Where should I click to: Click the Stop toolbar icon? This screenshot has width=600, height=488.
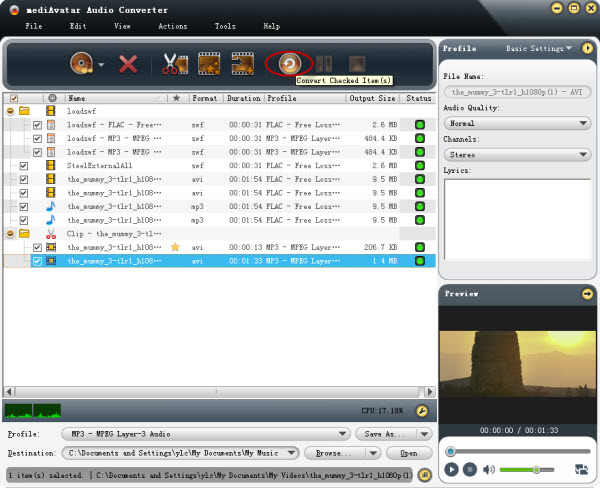click(x=357, y=64)
